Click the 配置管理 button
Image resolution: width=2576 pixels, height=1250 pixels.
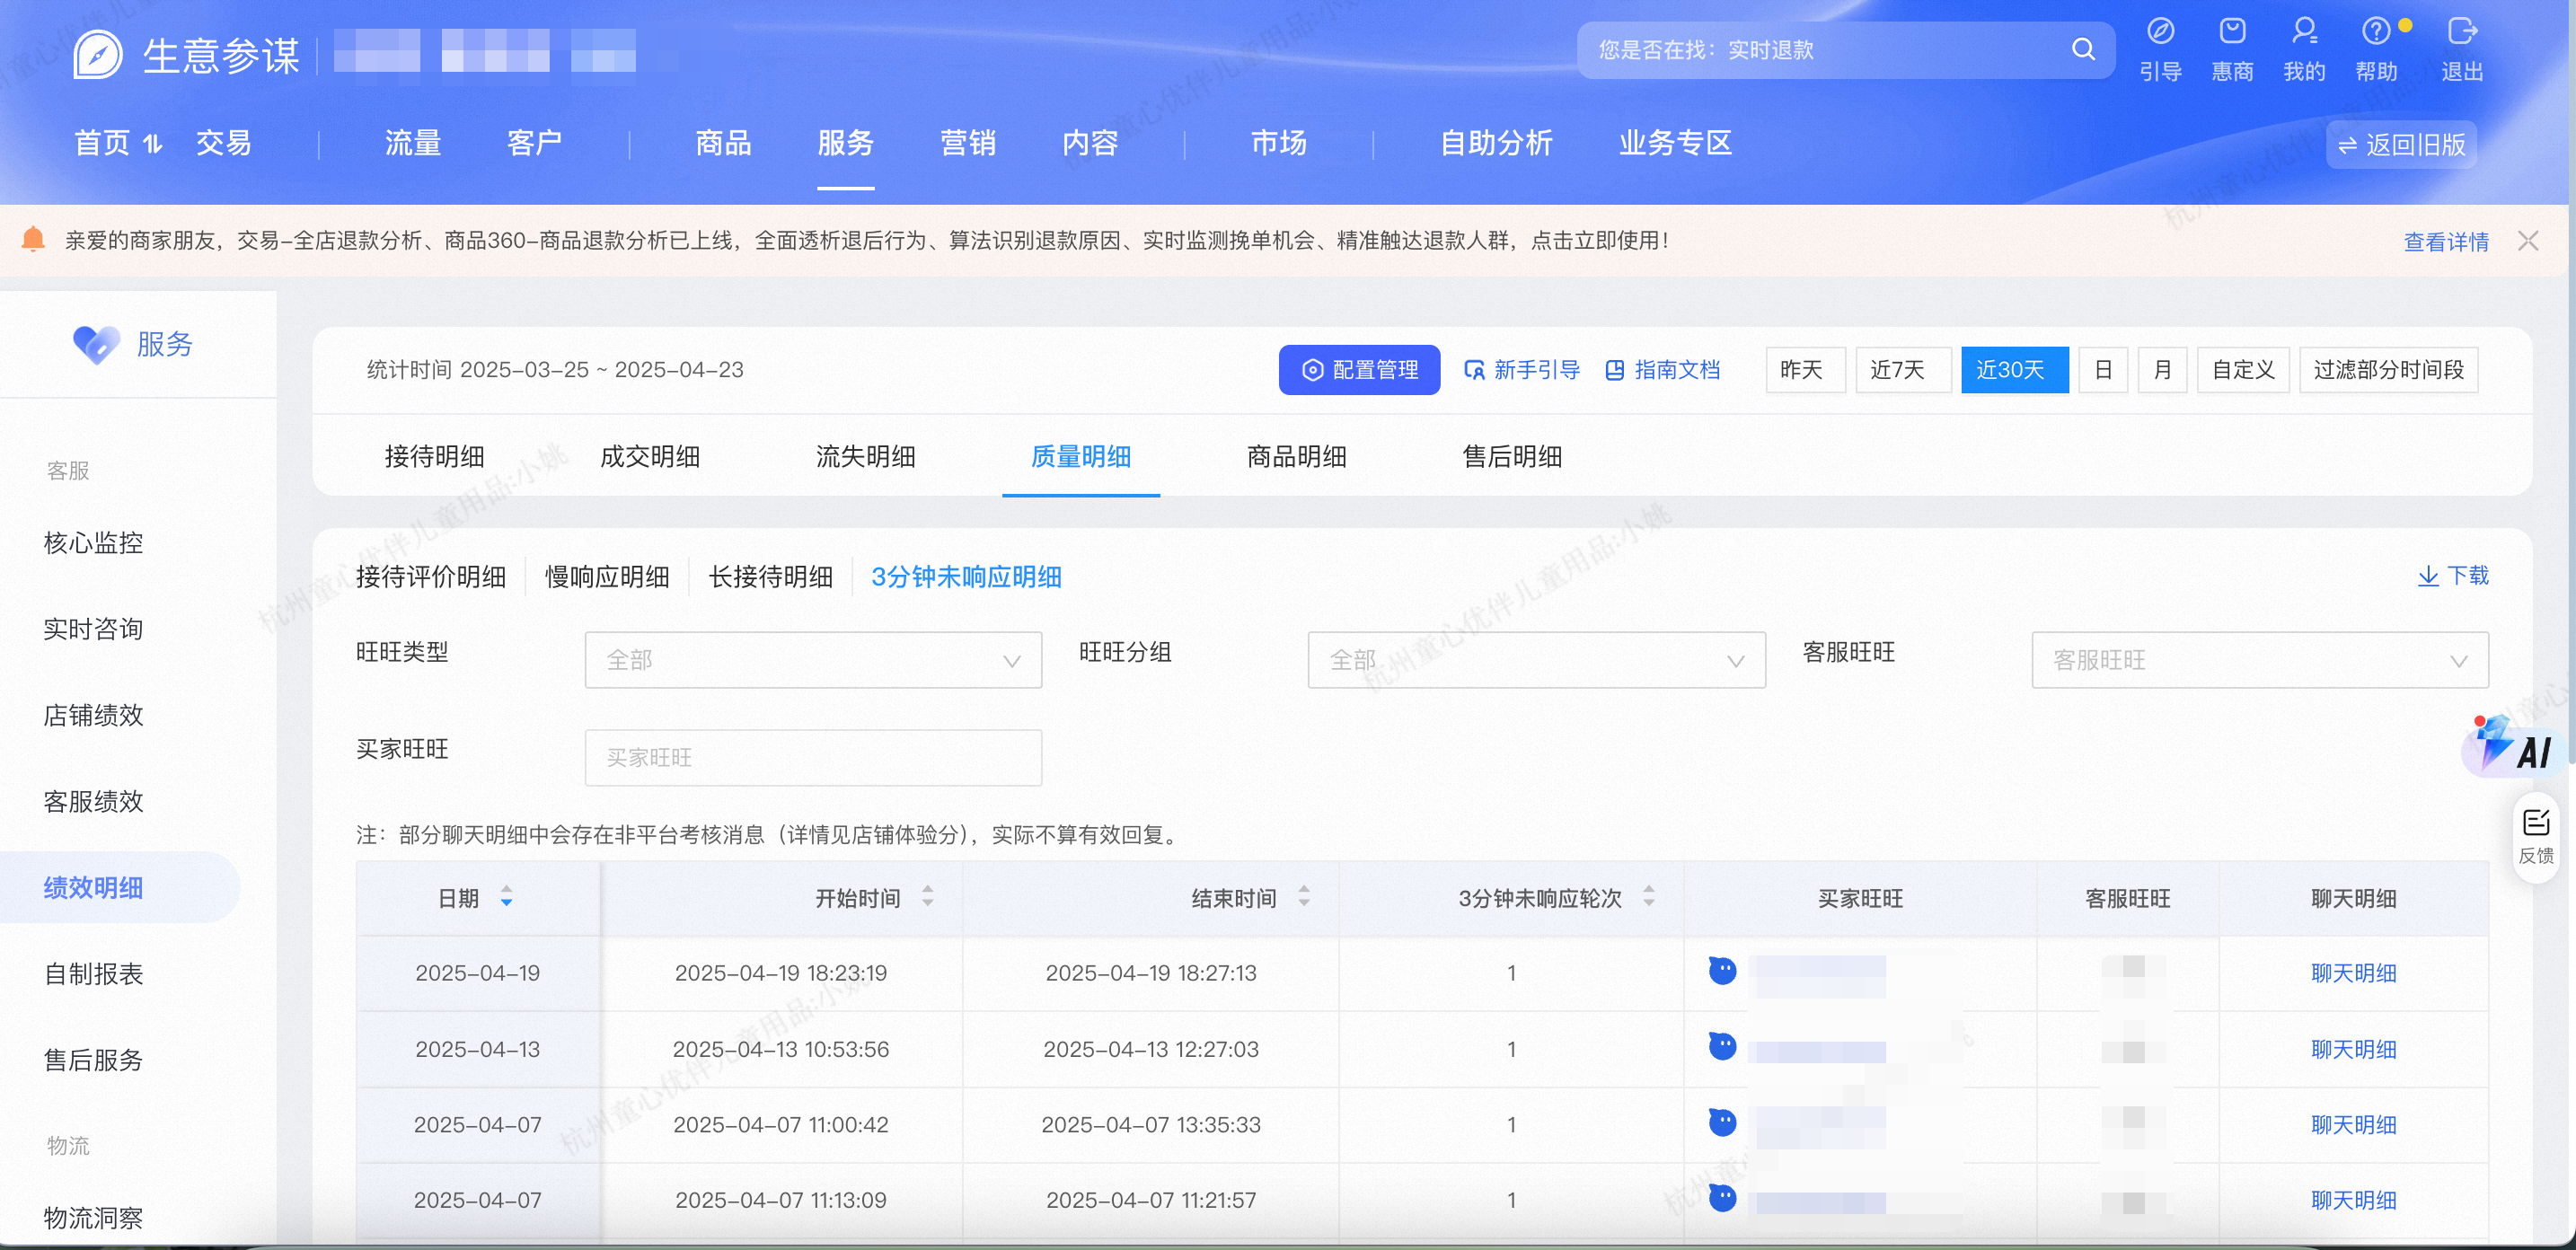click(1358, 370)
